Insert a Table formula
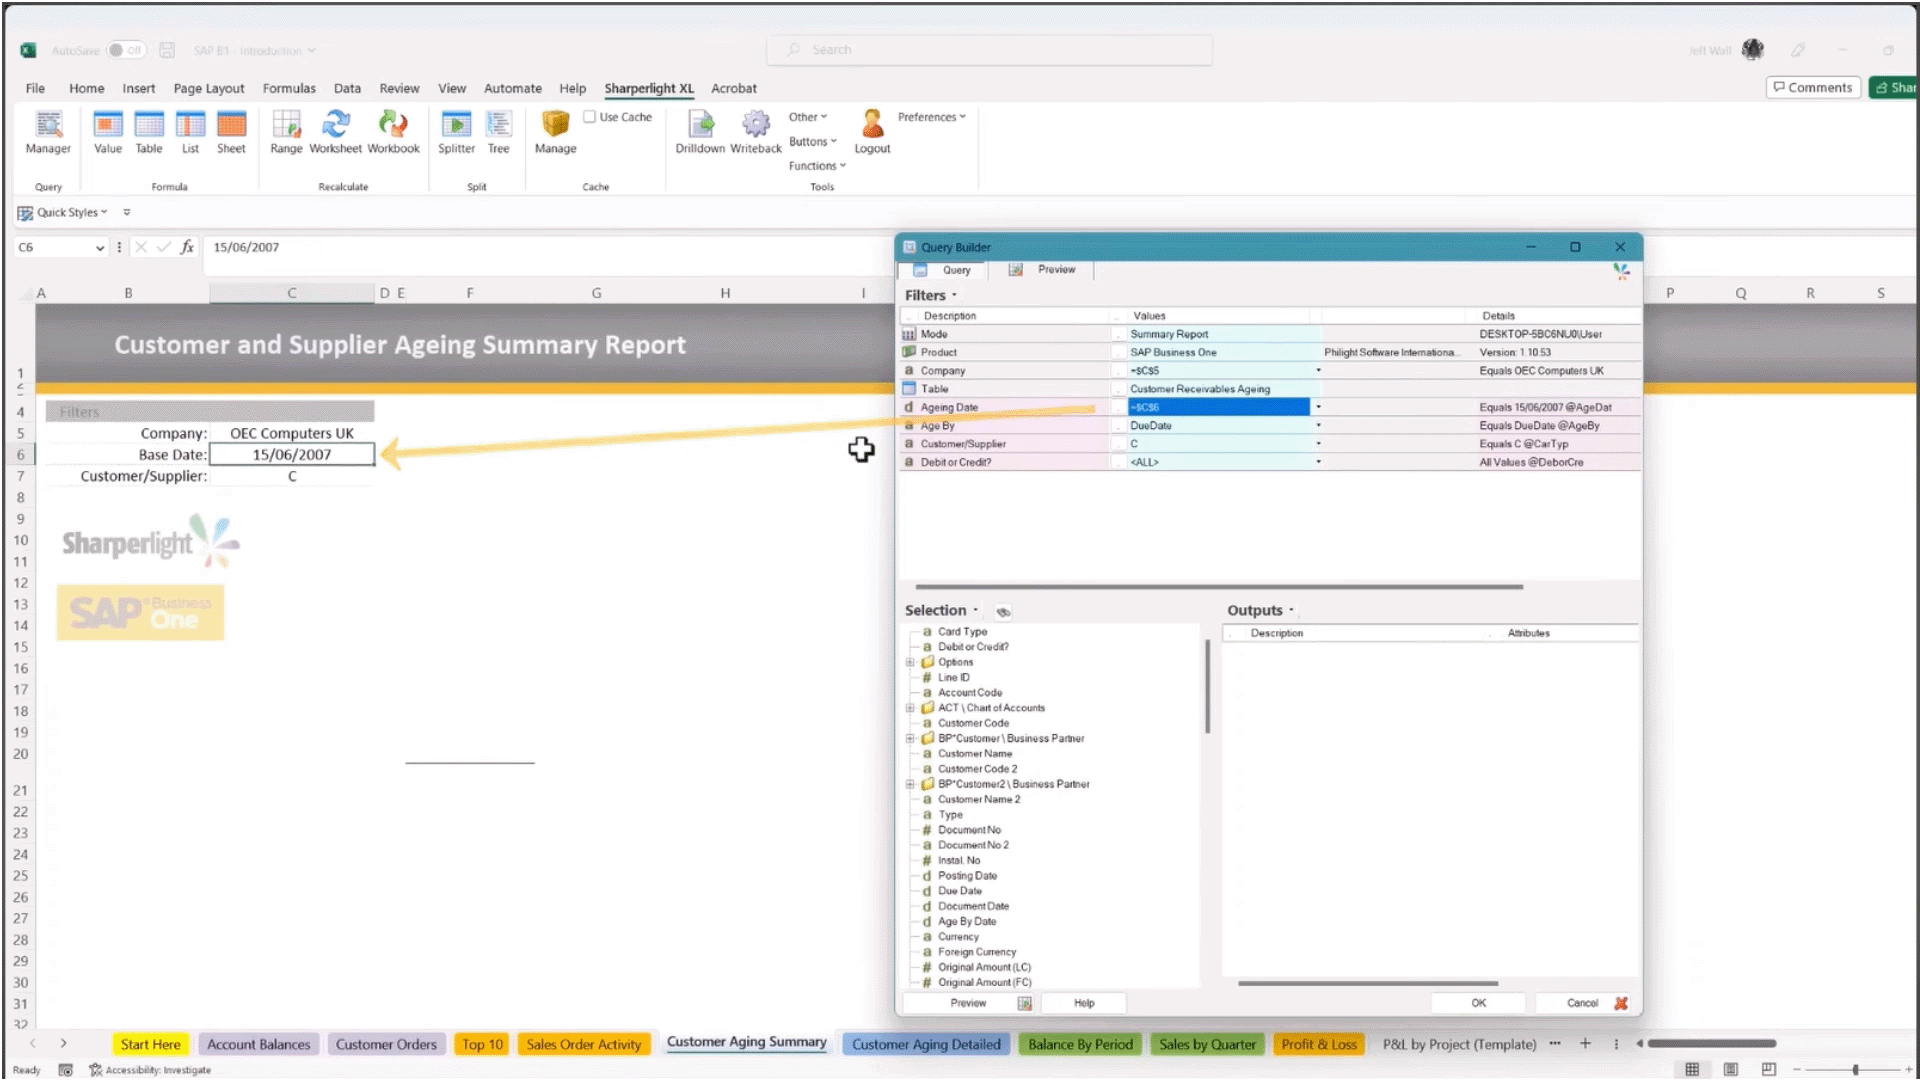1920x1080 pixels. [149, 132]
